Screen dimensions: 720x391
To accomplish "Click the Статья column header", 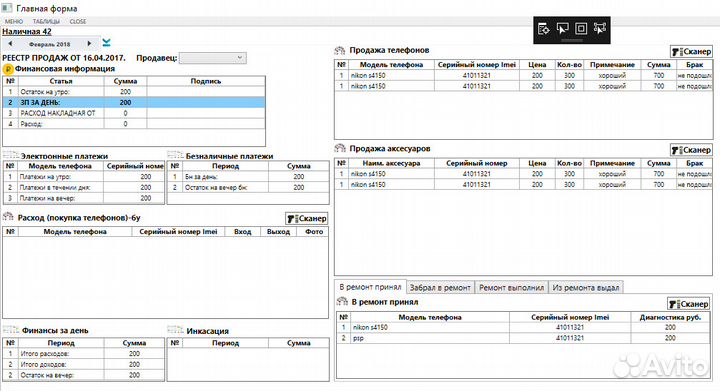I will point(61,81).
